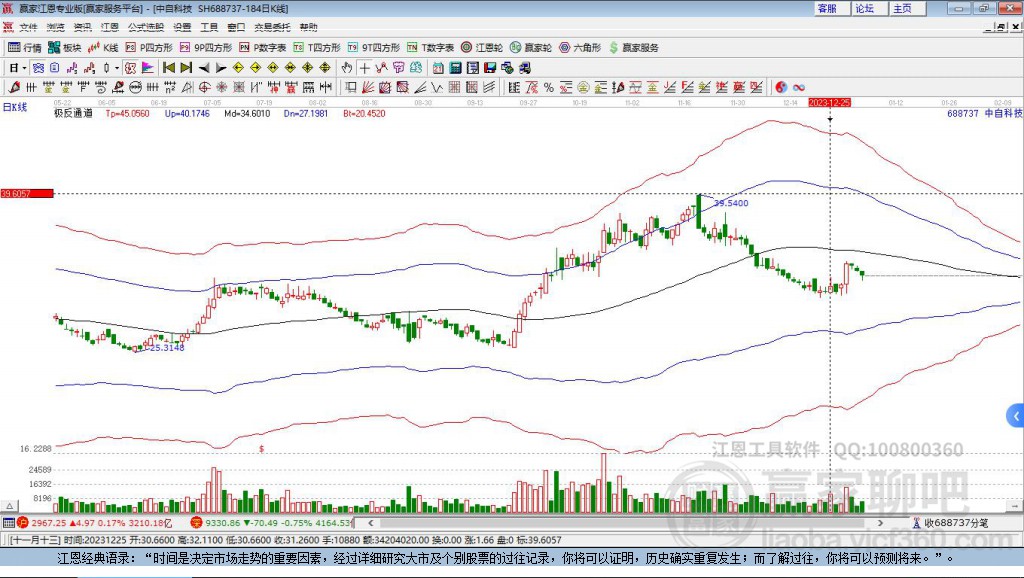
Task: Jump to last bar icon
Action: pos(186,68)
